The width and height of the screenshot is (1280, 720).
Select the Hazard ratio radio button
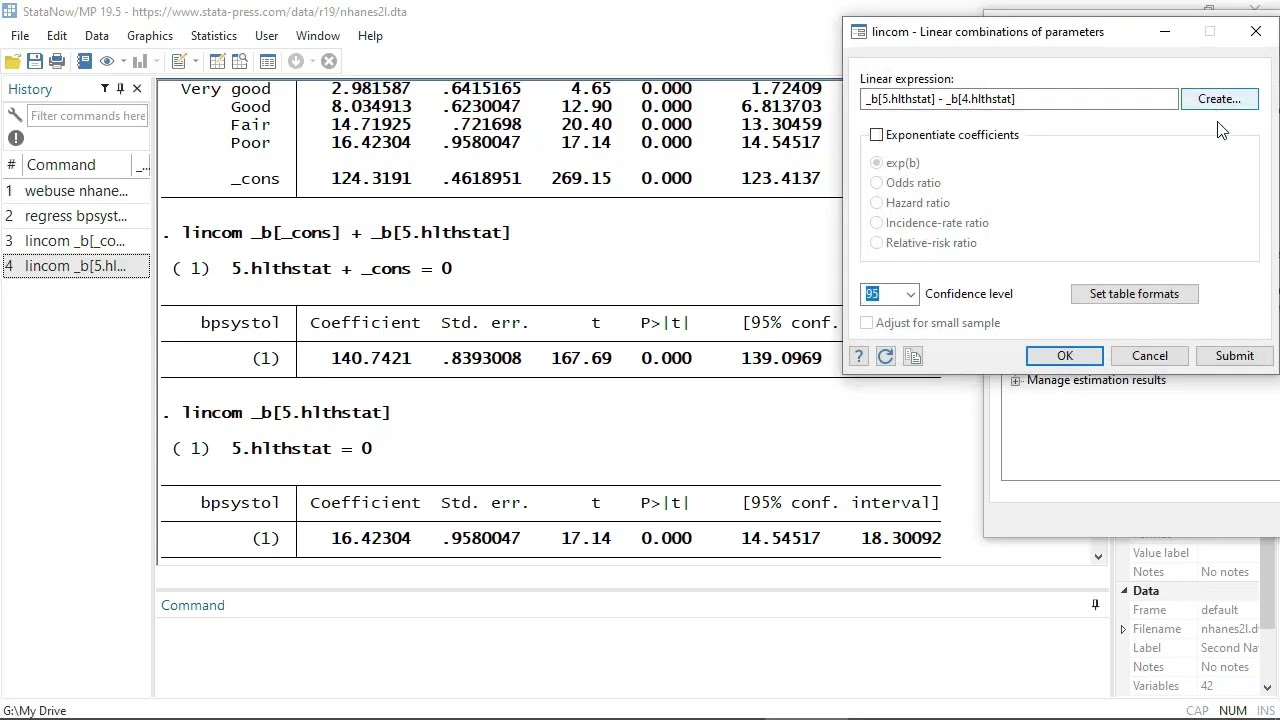coord(877,203)
